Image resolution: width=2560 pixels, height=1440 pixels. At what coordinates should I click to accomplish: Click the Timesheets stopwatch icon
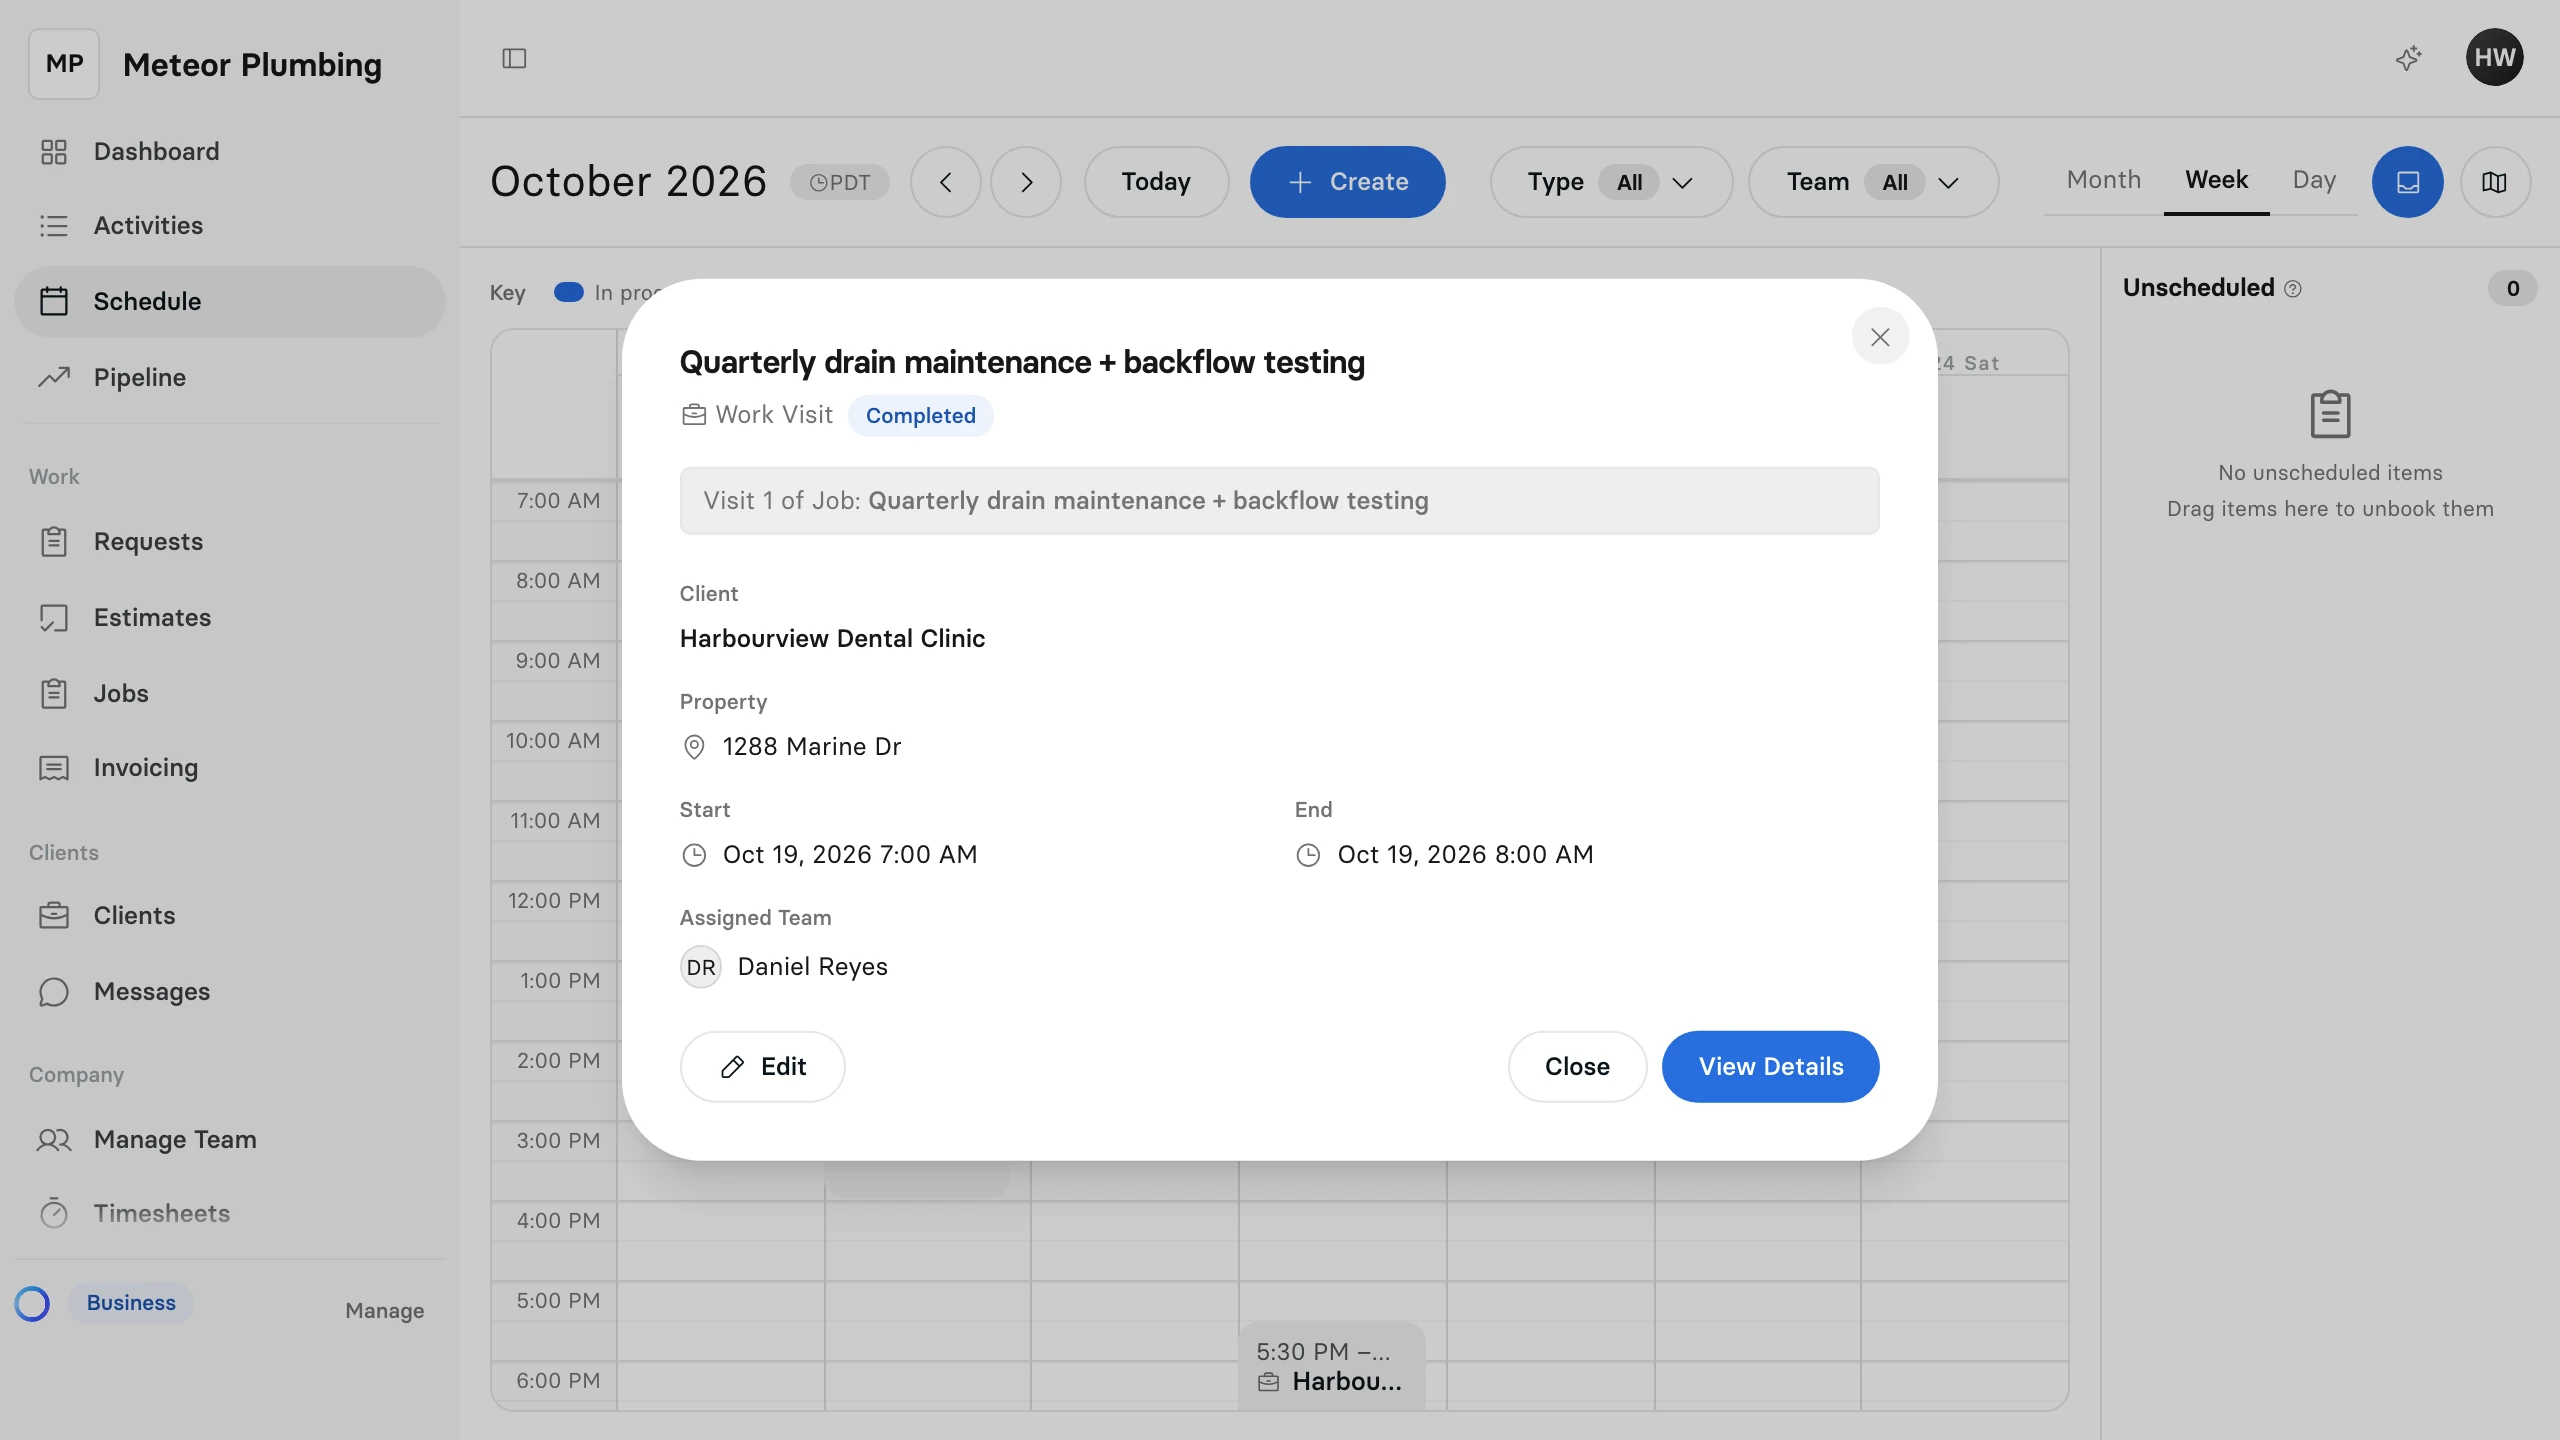pos(54,1213)
